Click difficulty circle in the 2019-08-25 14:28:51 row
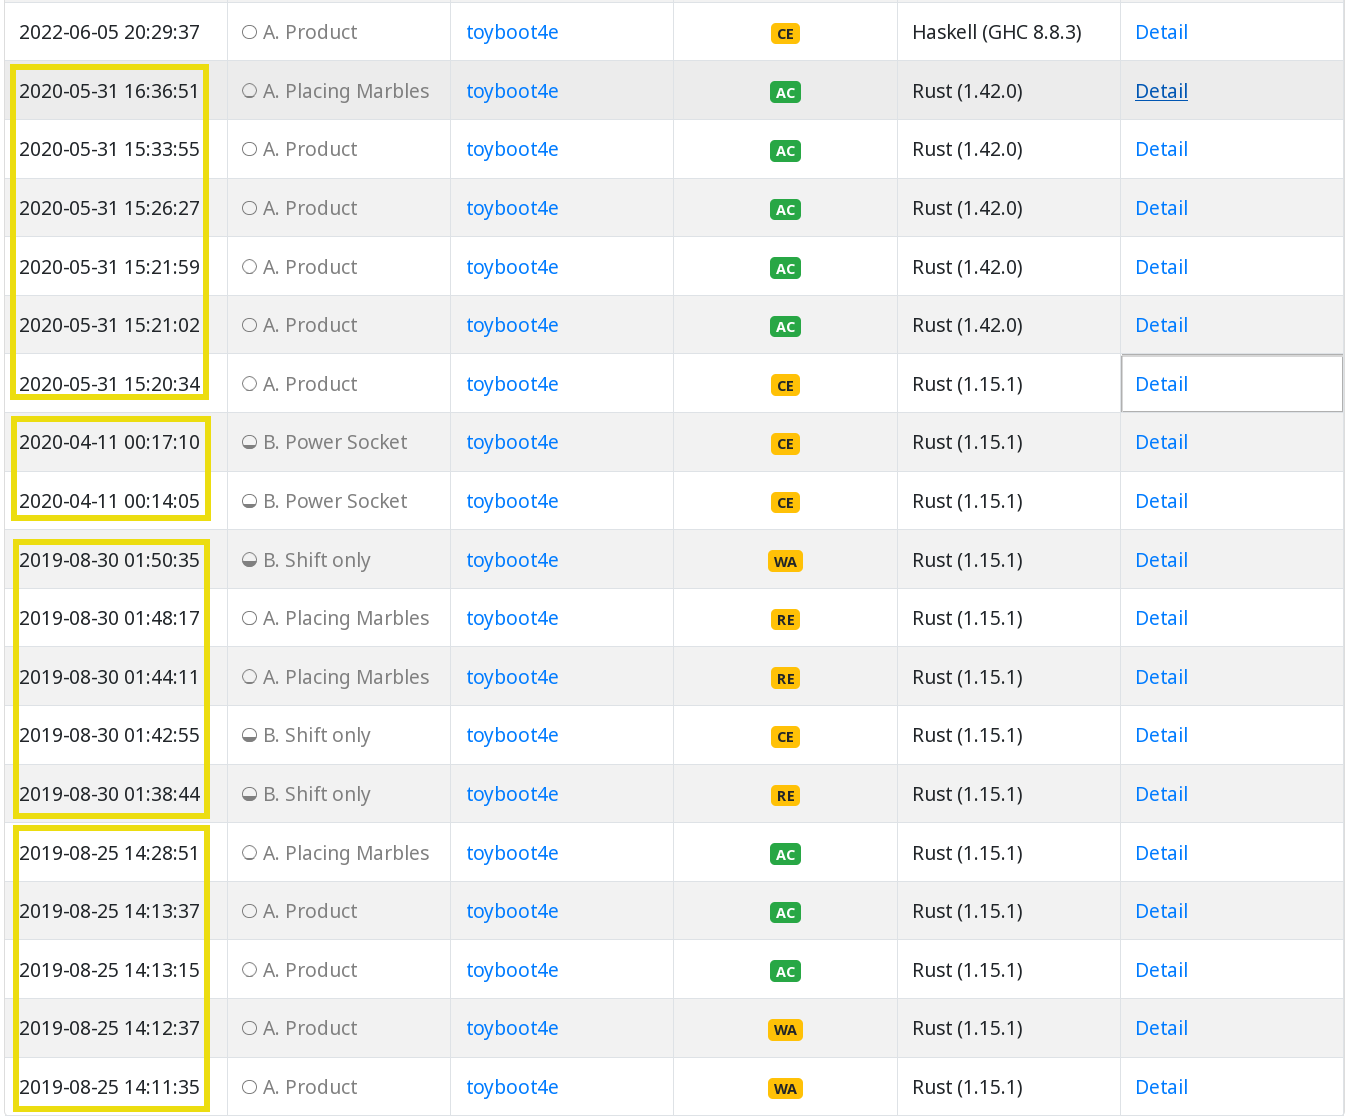Viewport: 1348px width, 1116px height. click(x=249, y=853)
